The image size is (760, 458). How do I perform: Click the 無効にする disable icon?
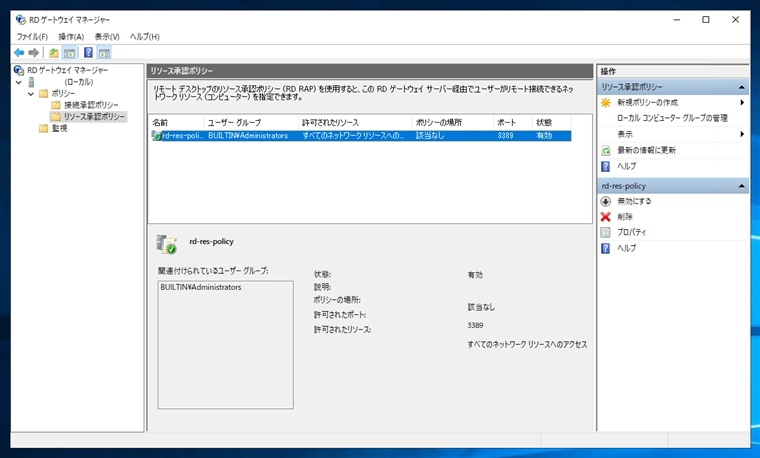(x=606, y=202)
